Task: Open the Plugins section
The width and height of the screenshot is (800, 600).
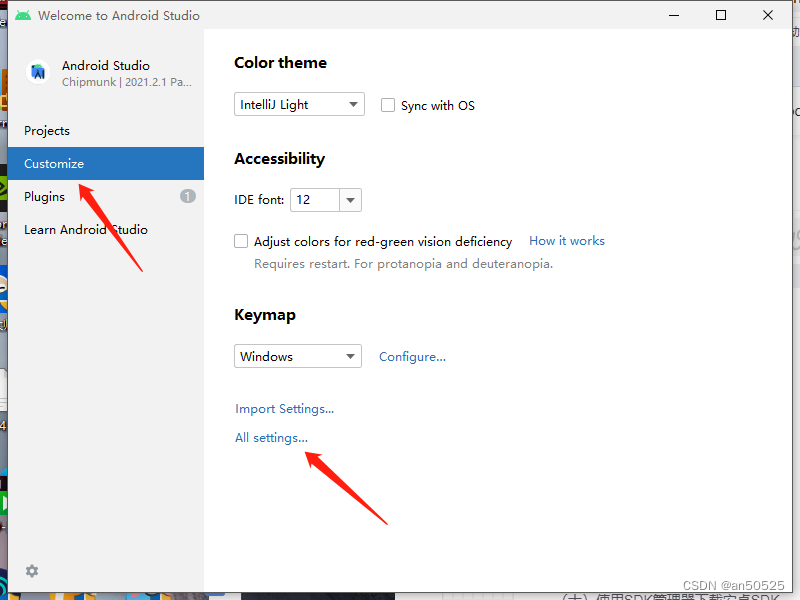Action: click(x=44, y=196)
